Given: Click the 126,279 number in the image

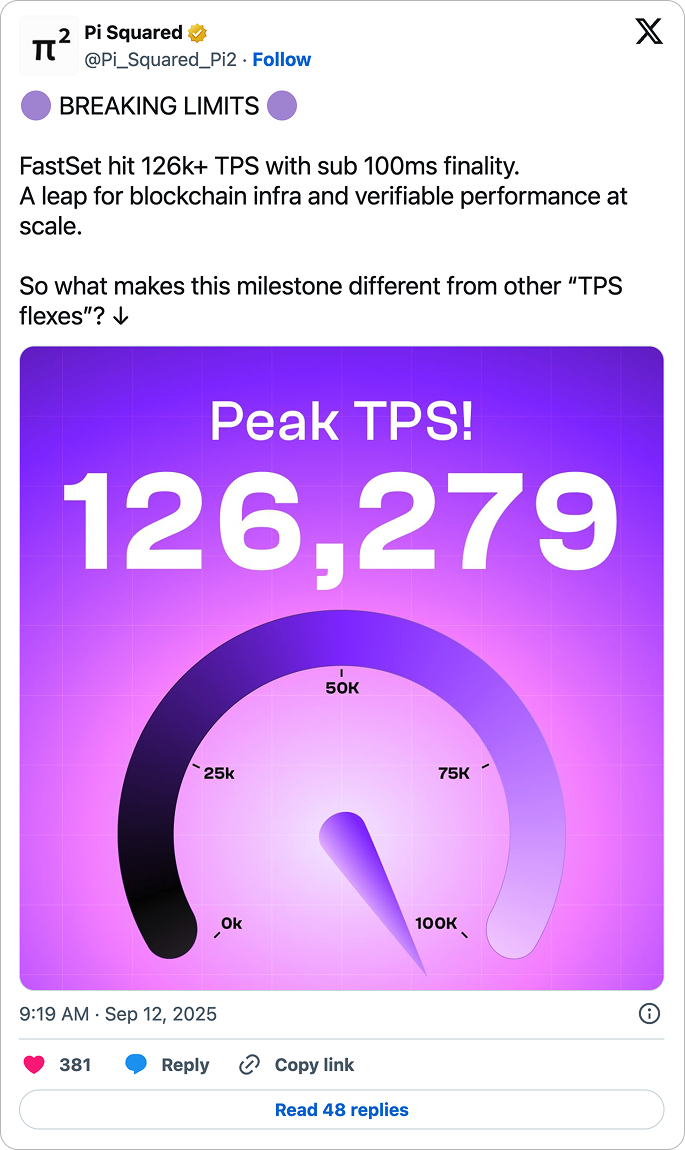Looking at the screenshot, I should pyautogui.click(x=340, y=524).
